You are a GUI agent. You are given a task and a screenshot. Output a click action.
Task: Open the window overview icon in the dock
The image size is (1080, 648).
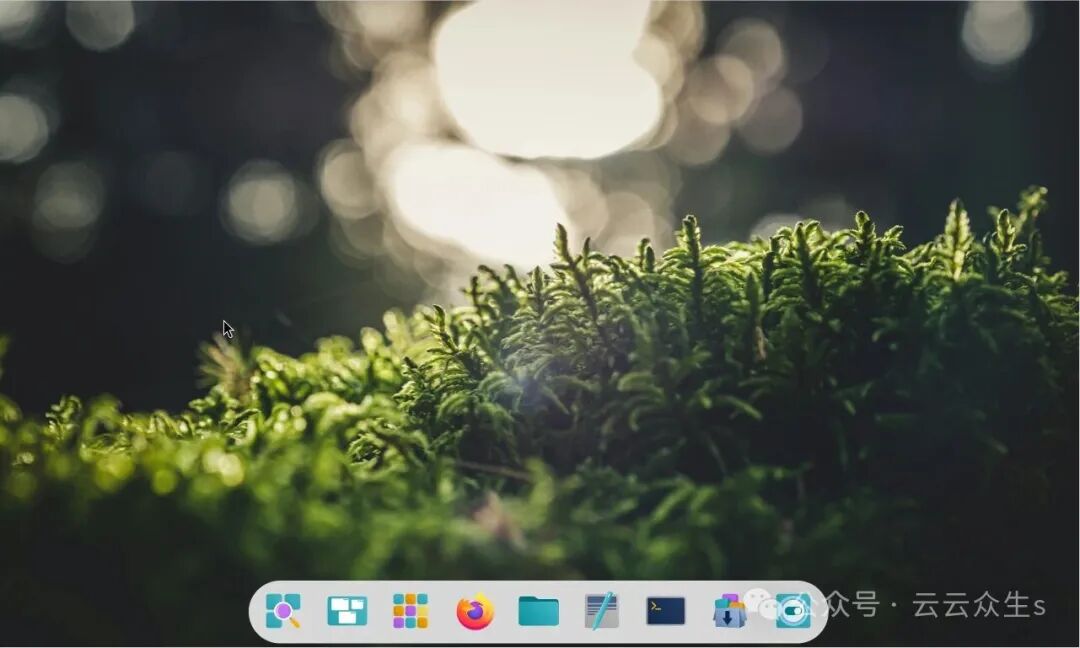point(346,611)
